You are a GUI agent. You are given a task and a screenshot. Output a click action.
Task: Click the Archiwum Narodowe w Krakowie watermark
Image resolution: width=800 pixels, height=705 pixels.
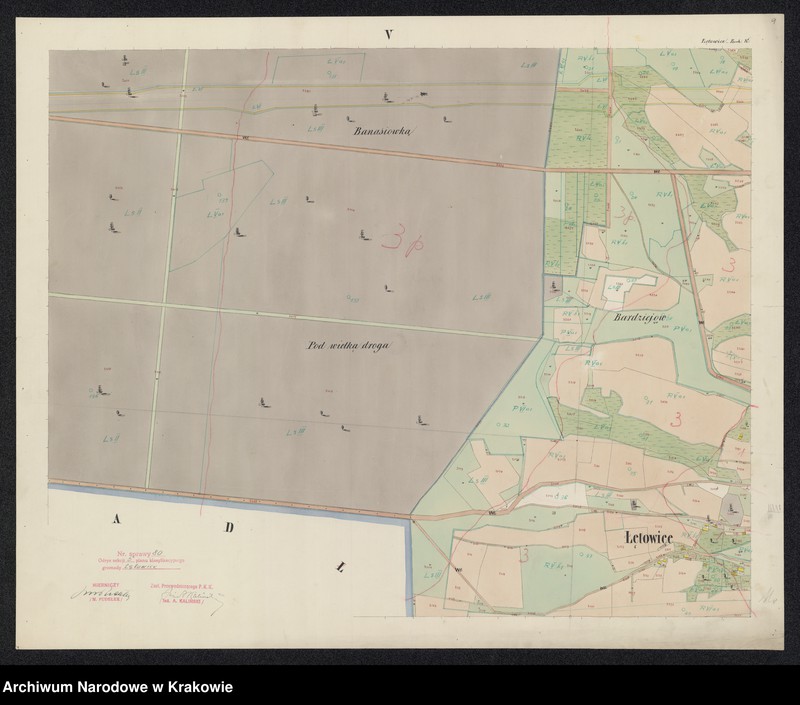point(117,688)
